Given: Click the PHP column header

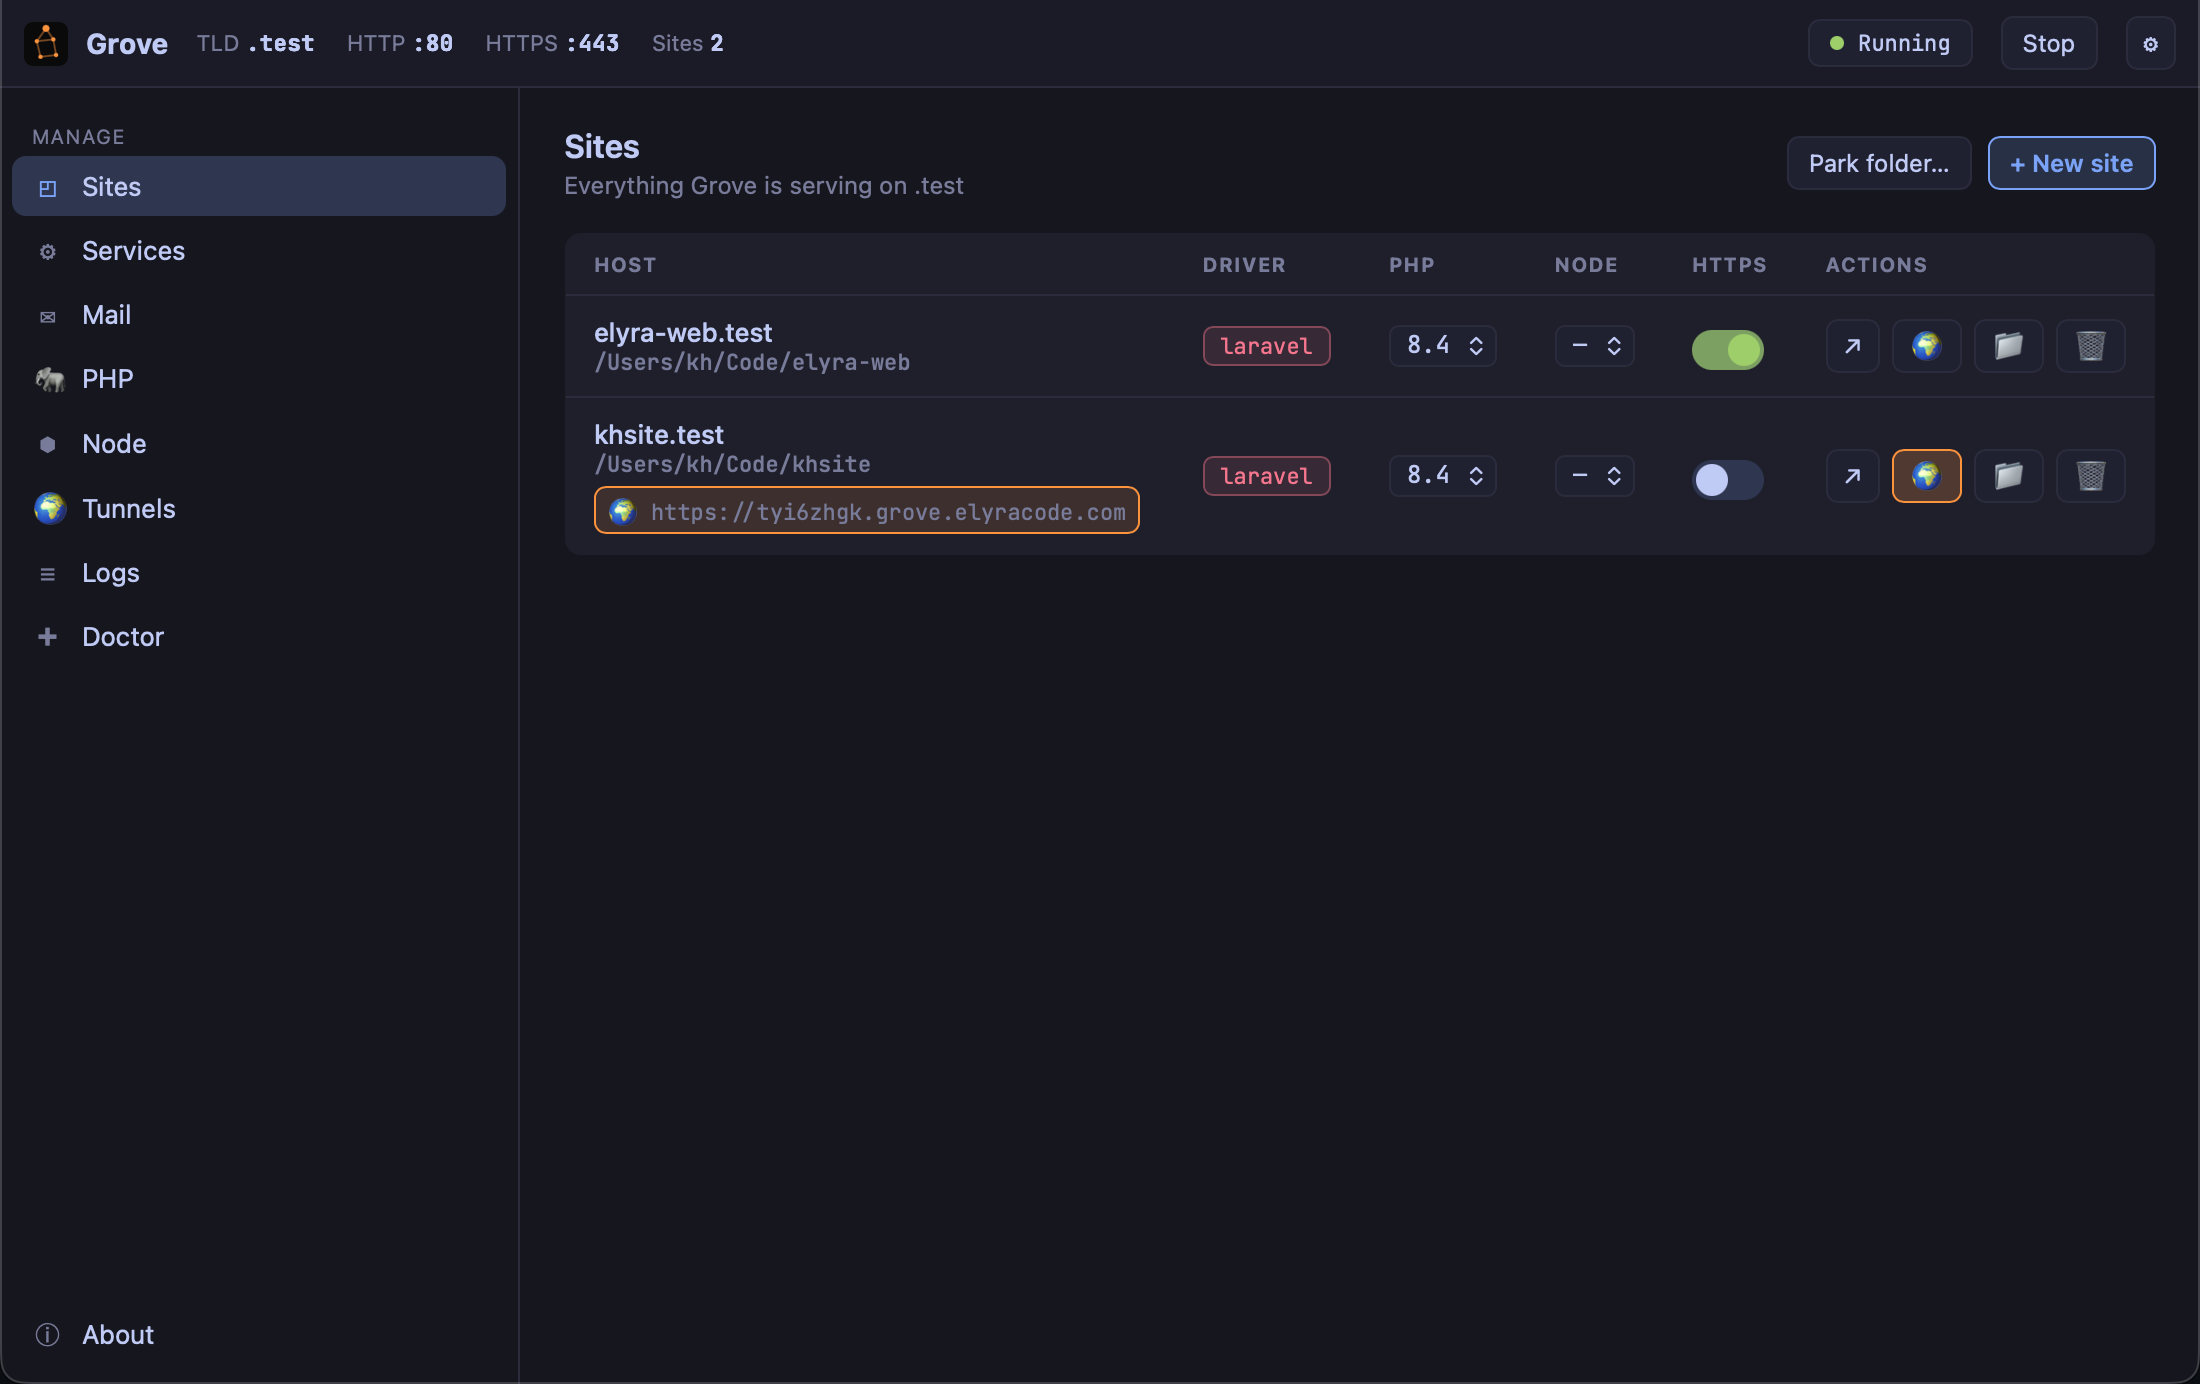Looking at the screenshot, I should point(1412,265).
